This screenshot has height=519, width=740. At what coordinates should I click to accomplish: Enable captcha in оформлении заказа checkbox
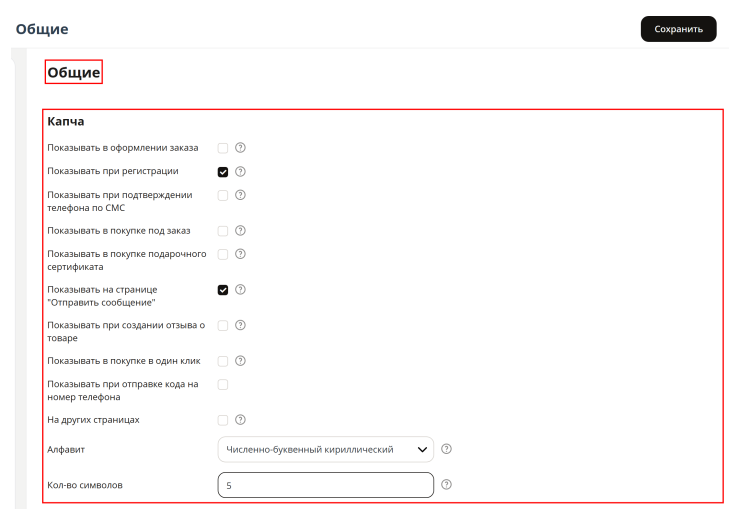(x=223, y=148)
